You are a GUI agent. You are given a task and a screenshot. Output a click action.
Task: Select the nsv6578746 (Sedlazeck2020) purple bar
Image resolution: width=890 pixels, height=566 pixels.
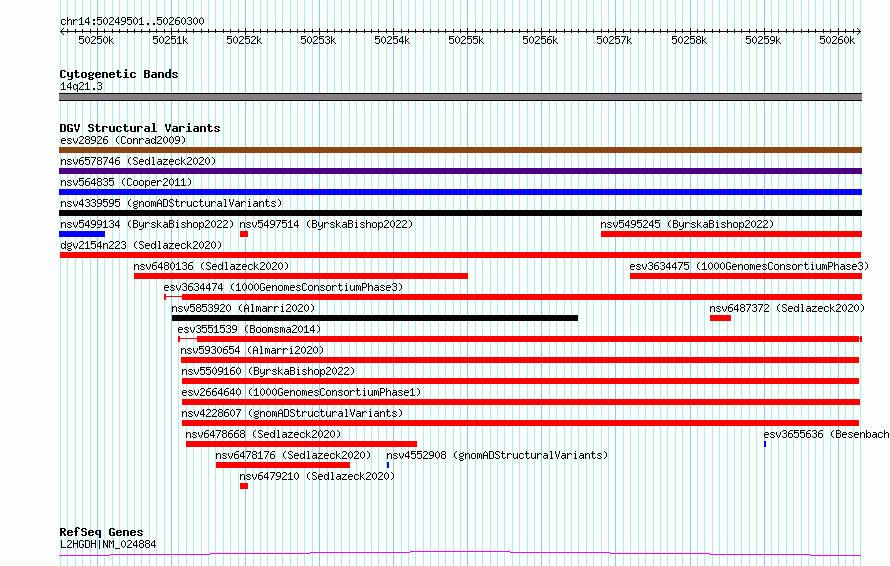(x=460, y=171)
